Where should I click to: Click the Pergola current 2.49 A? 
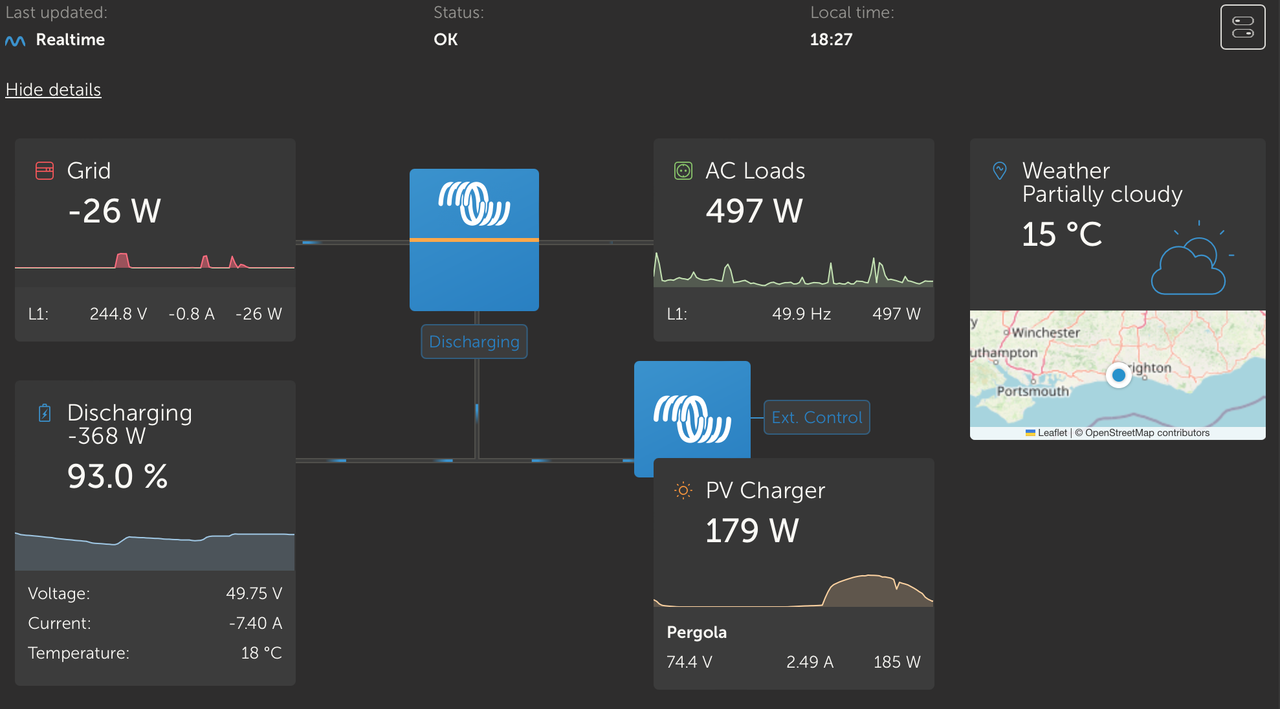tap(810, 662)
